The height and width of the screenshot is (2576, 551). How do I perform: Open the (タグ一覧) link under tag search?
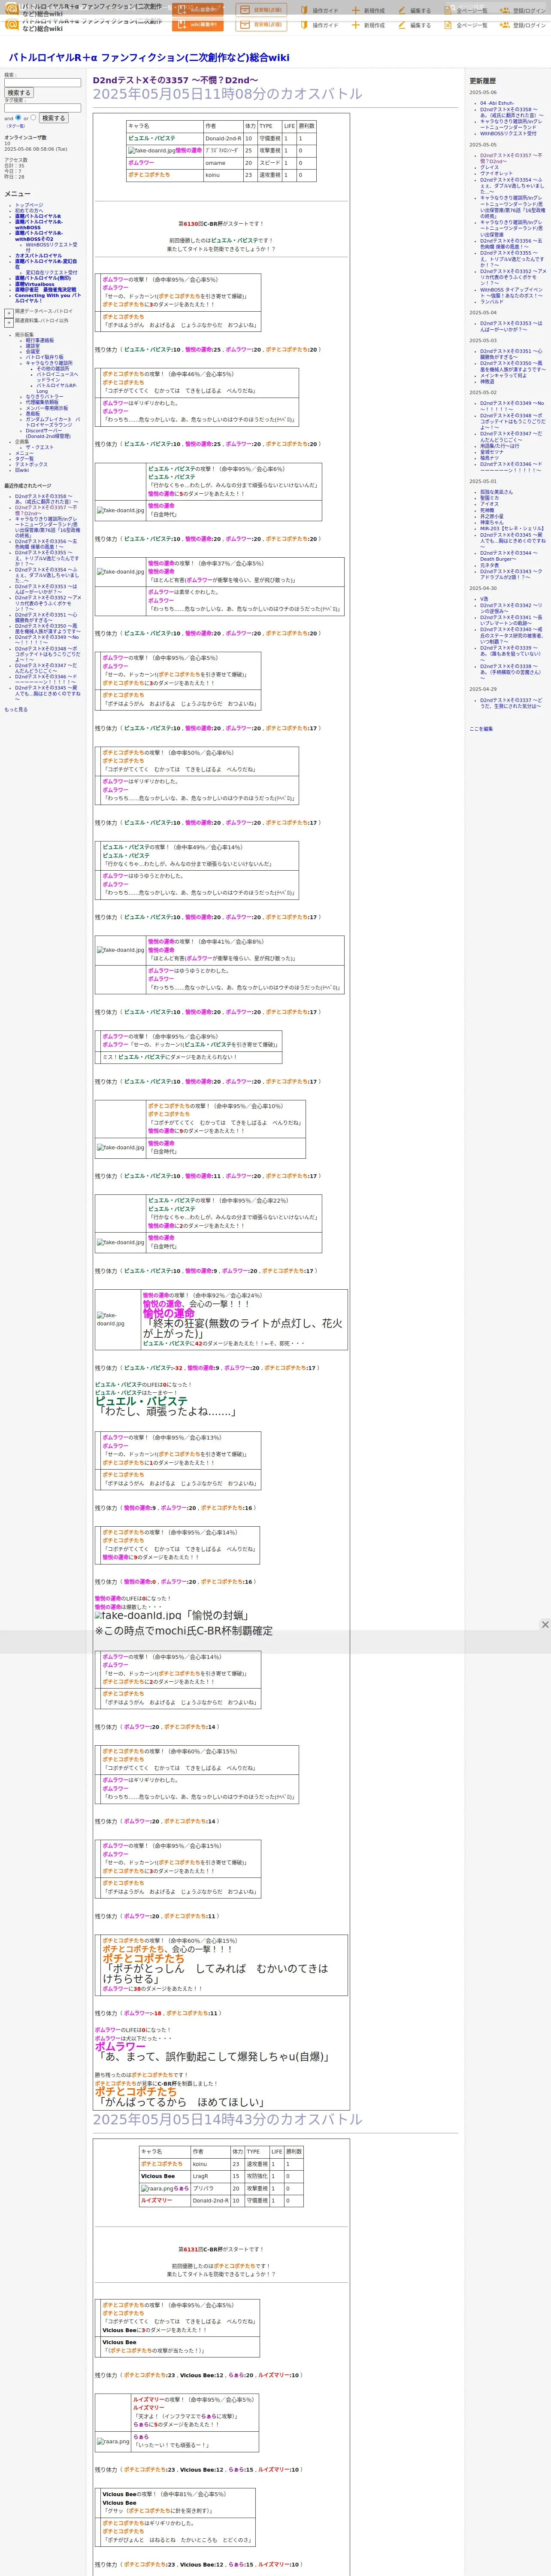coord(16,126)
